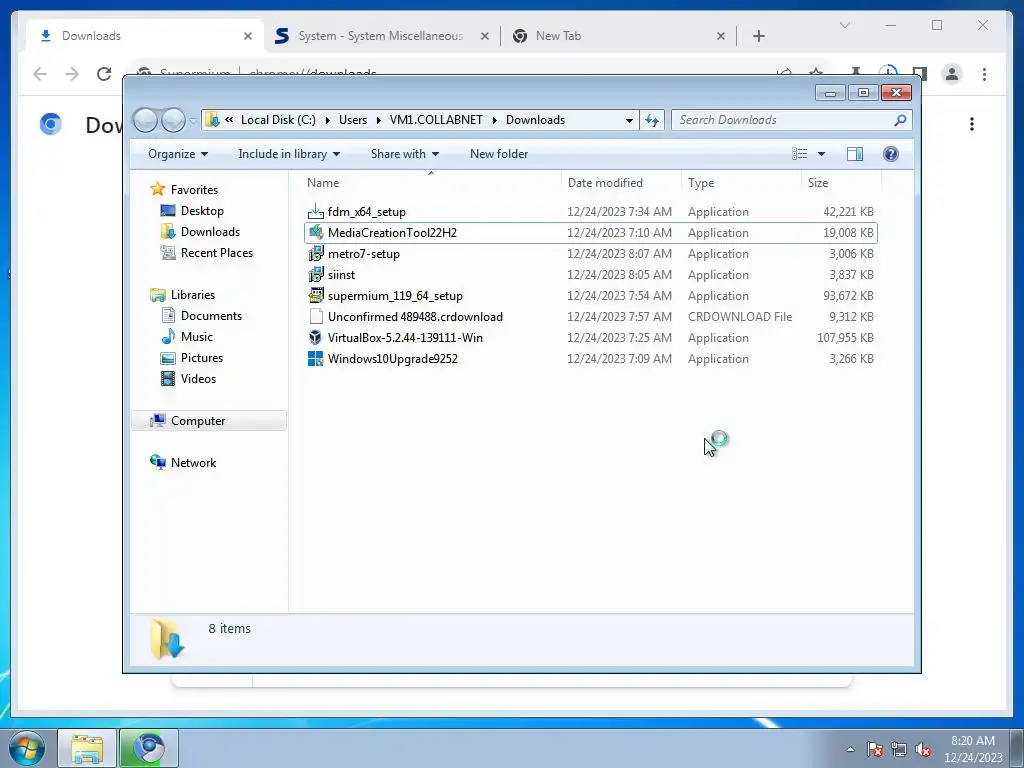Close the New Tab browser tab
The width and height of the screenshot is (1024, 768).
coord(721,36)
